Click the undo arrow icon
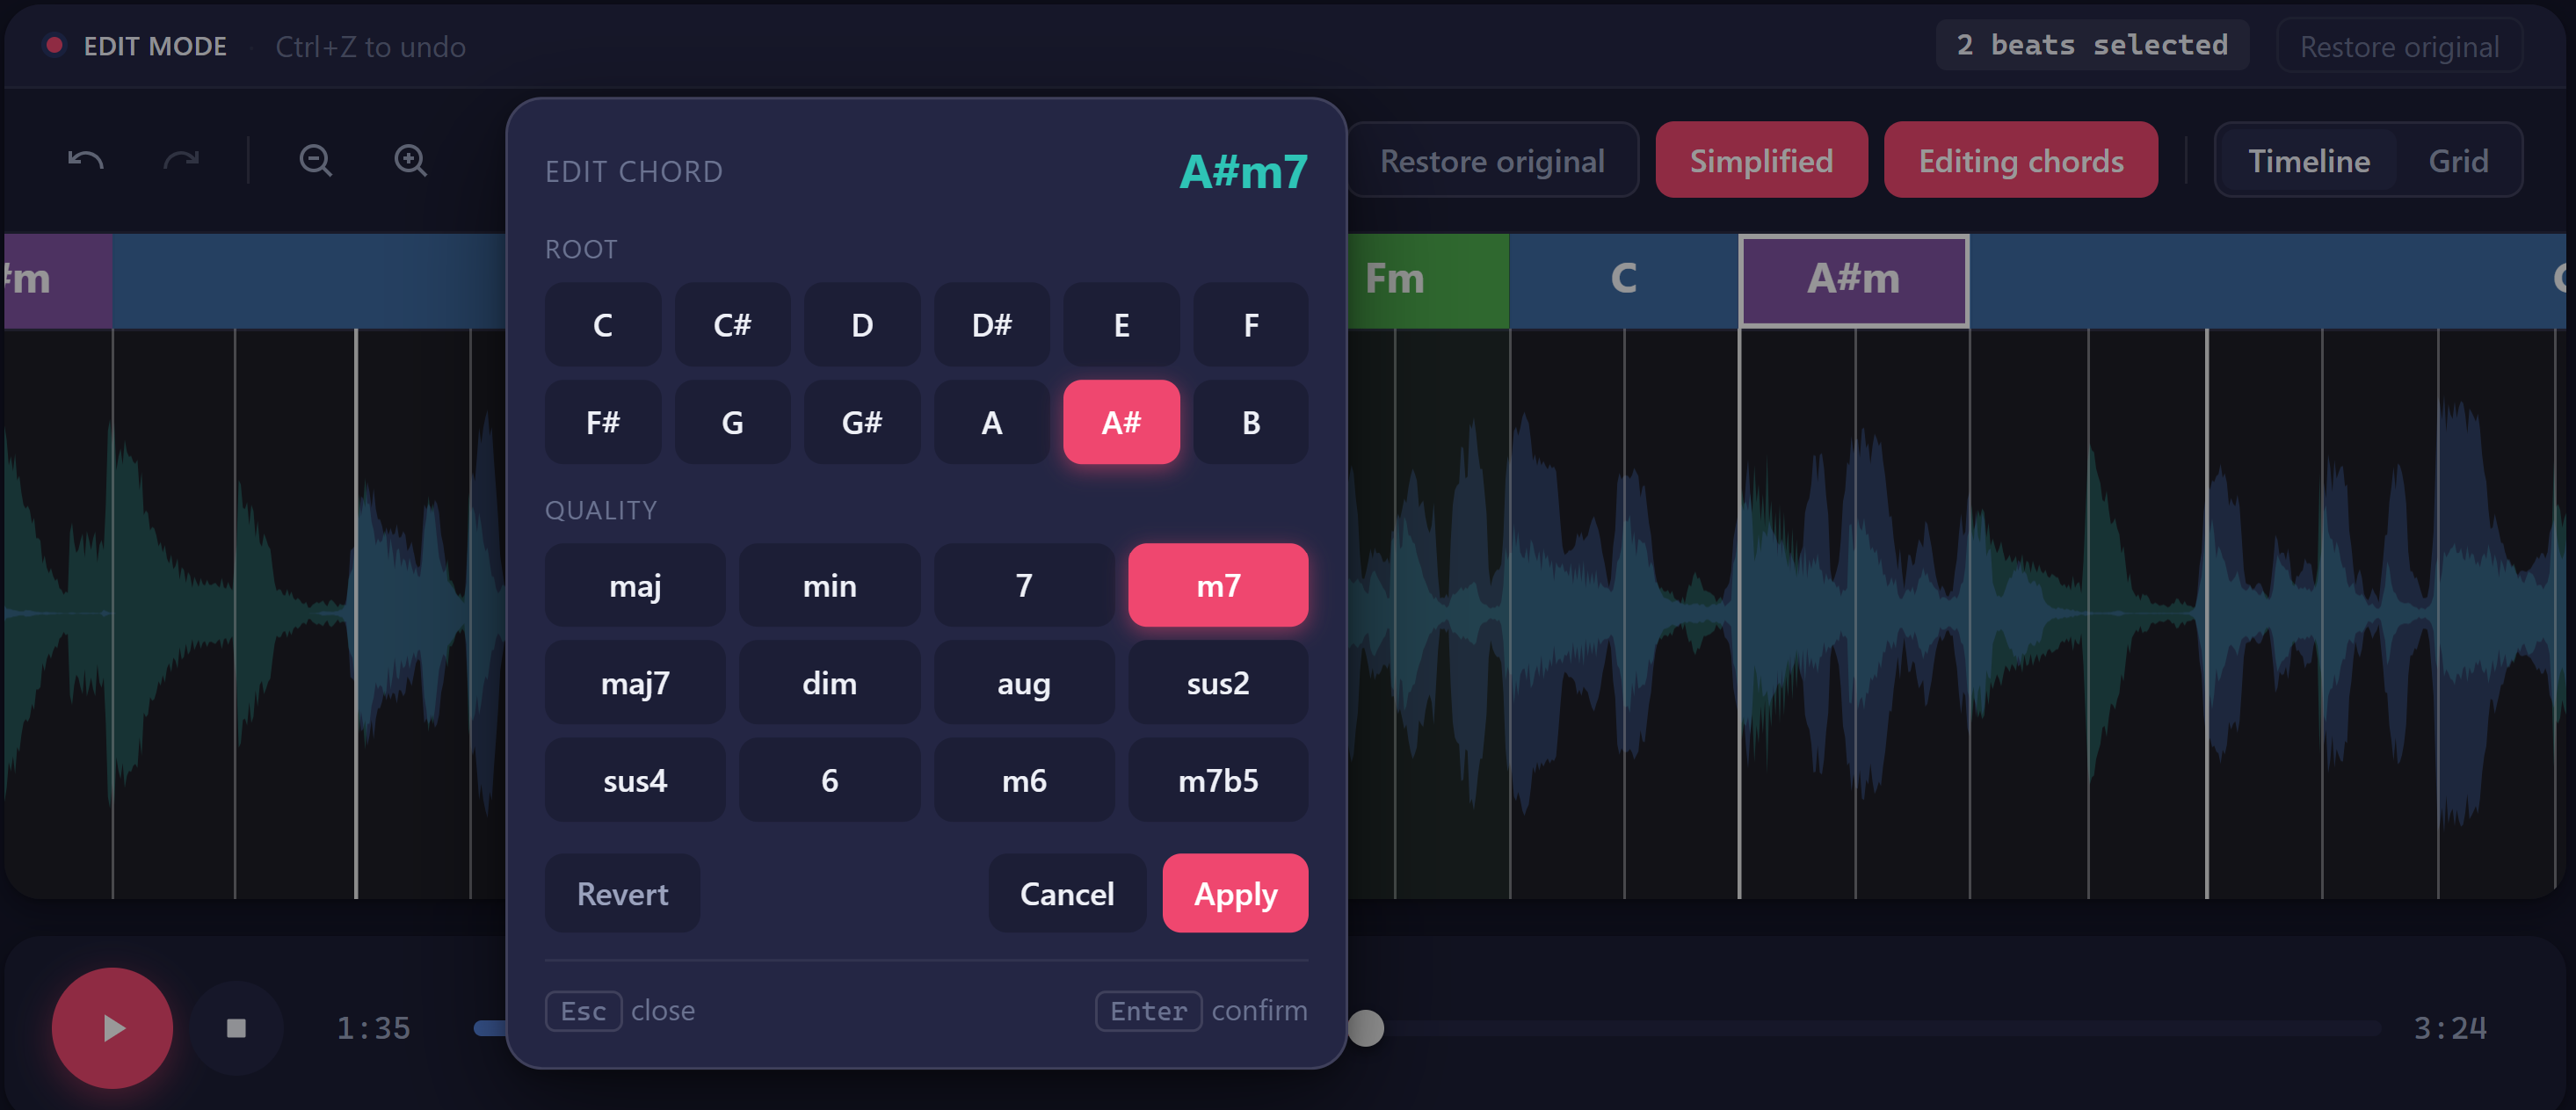The height and width of the screenshot is (1110, 2576). 86,160
